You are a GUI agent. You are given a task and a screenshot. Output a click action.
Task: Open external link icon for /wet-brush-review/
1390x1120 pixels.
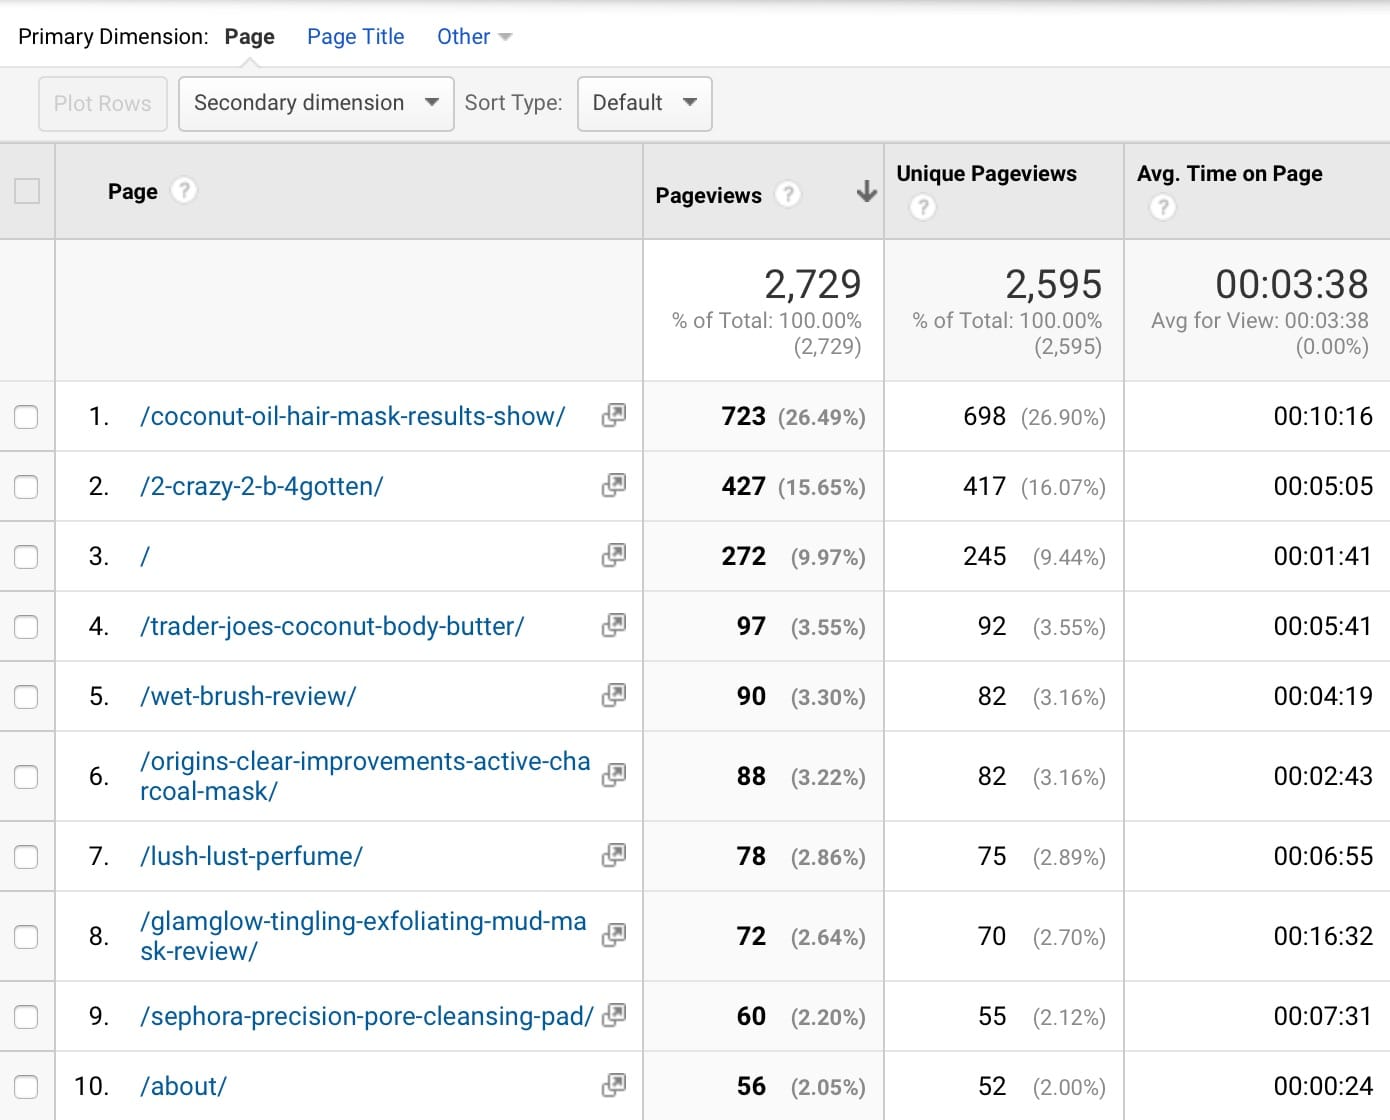pos(614,695)
